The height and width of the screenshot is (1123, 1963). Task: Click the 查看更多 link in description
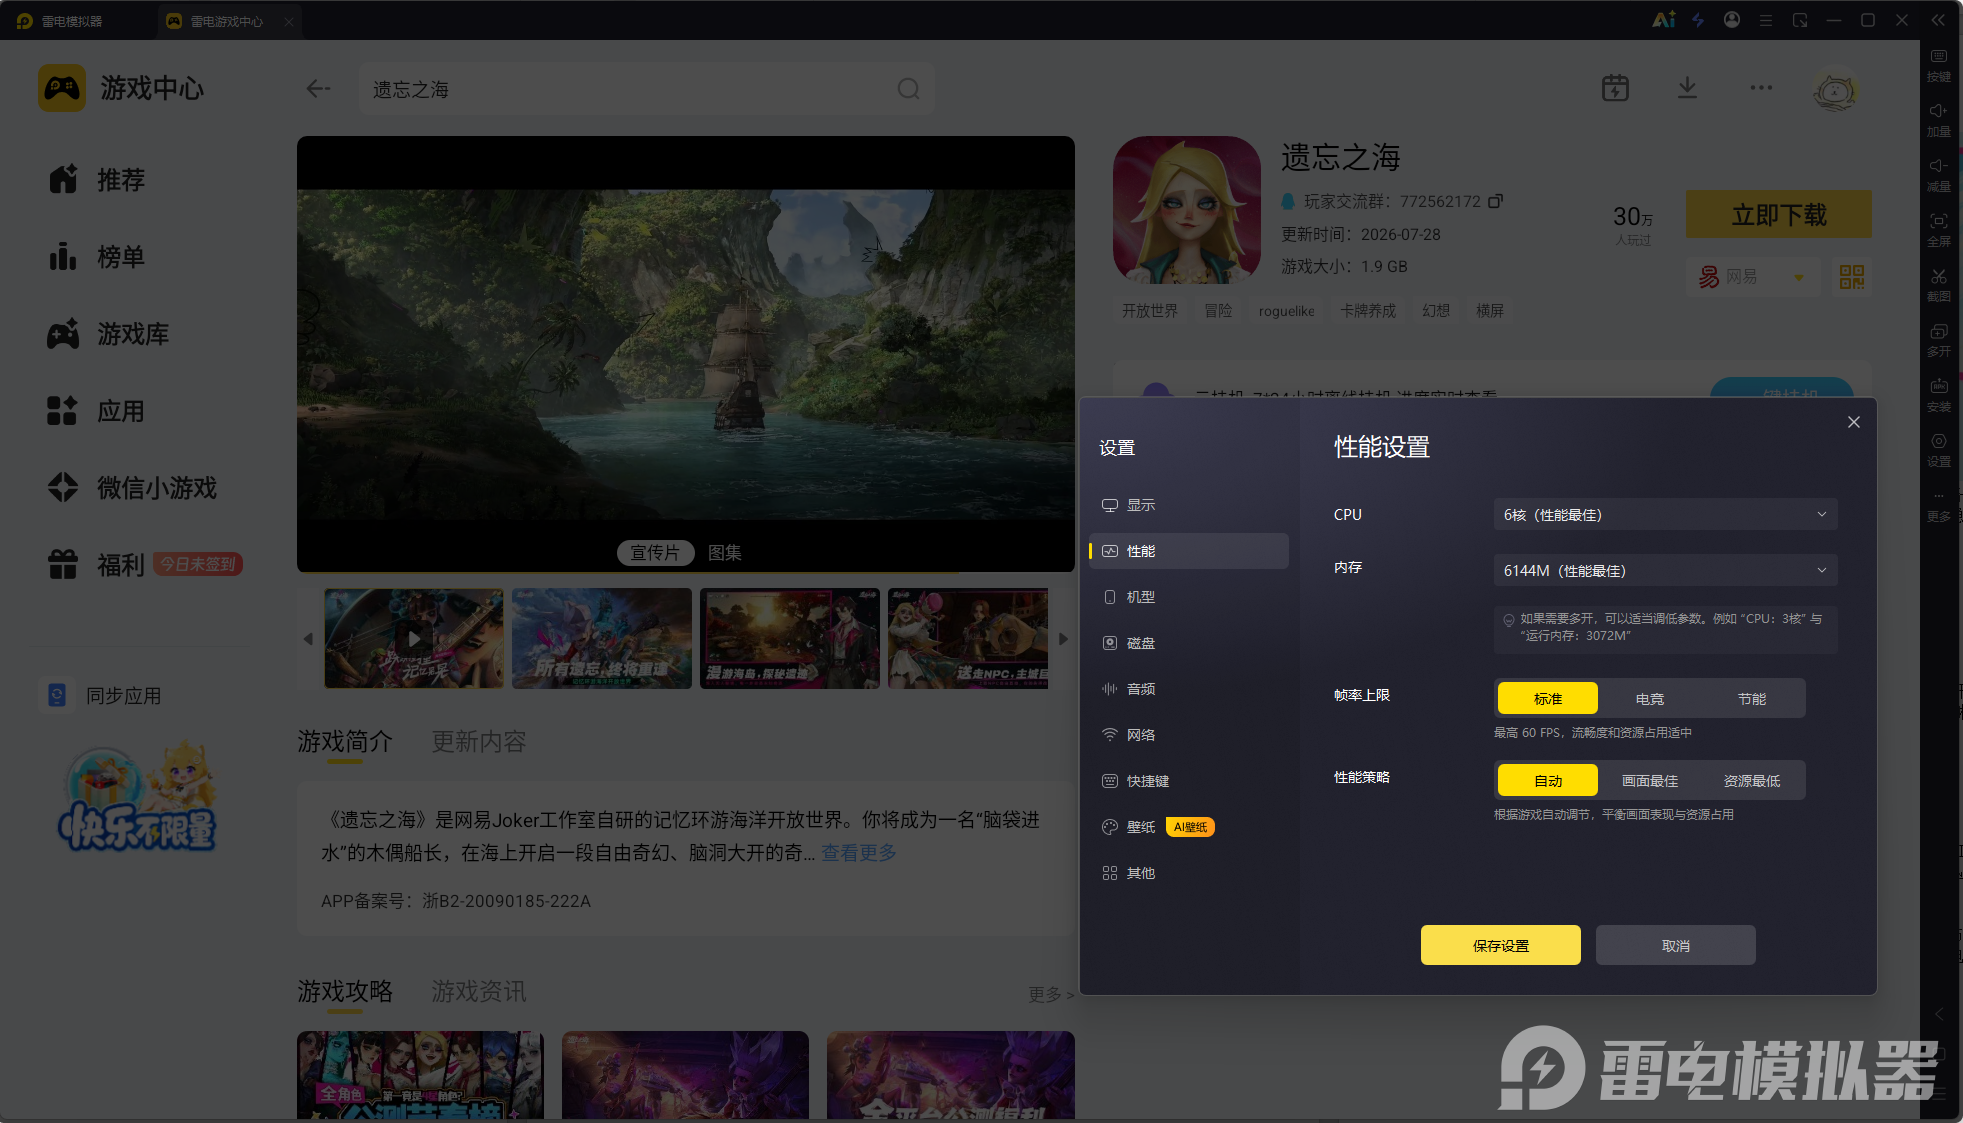[859, 853]
